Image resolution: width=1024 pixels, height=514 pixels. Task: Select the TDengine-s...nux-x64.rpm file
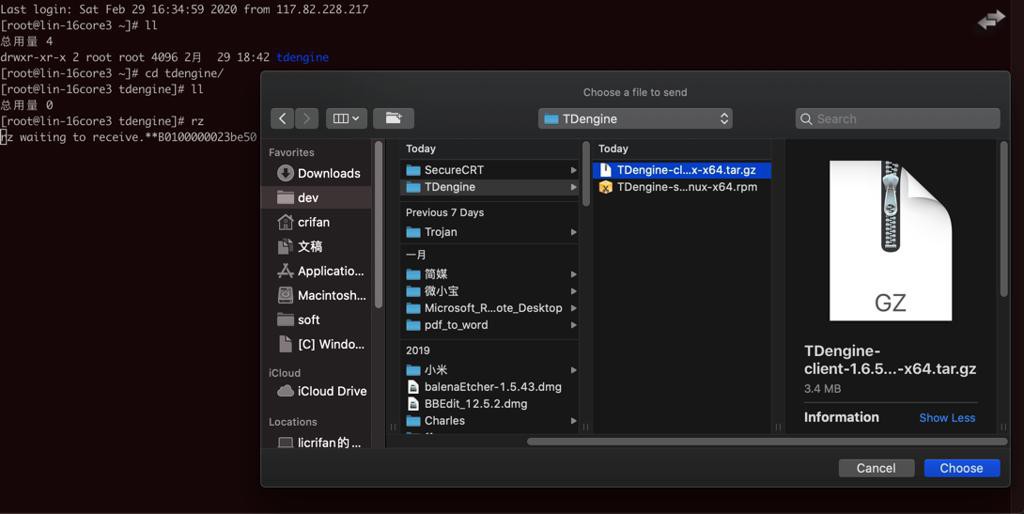682,187
